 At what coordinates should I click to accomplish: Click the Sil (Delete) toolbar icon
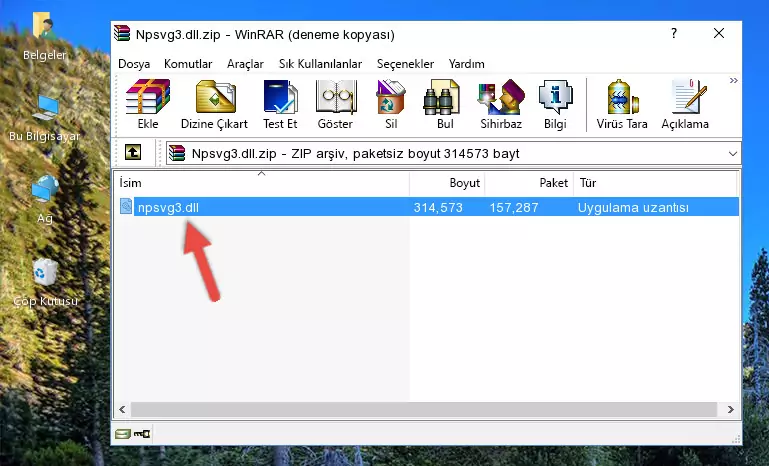[x=391, y=104]
